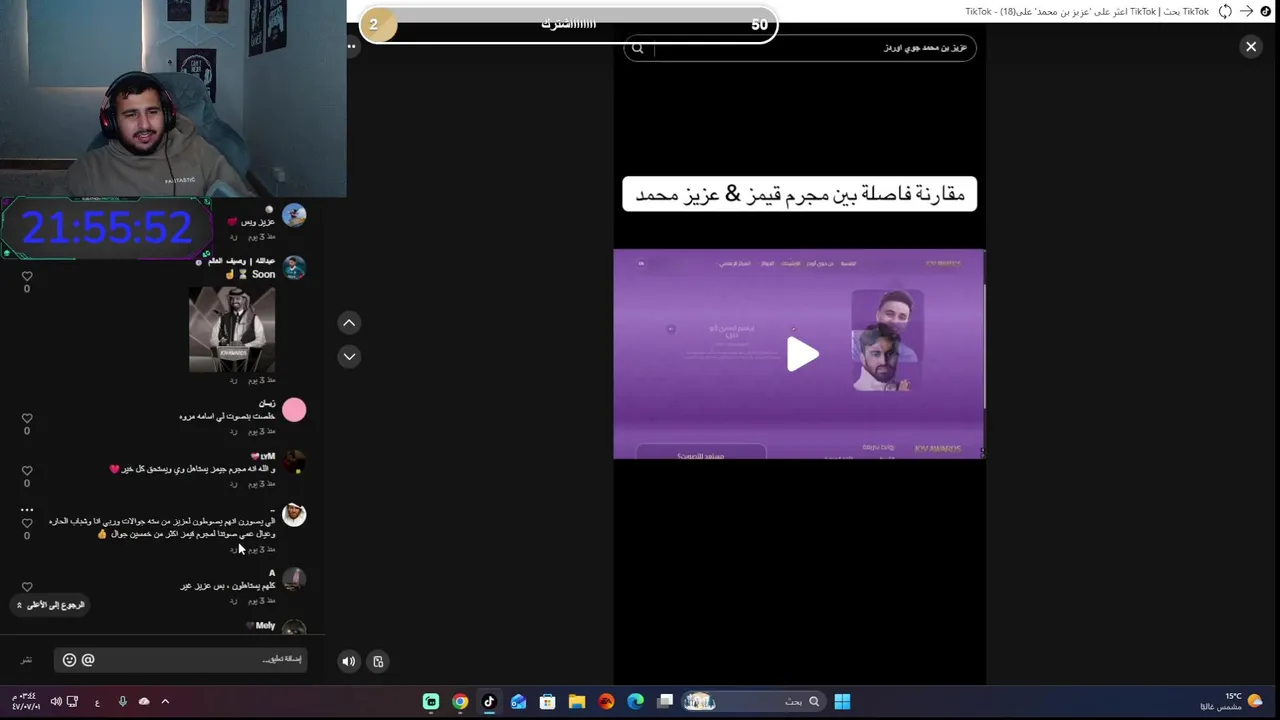Viewport: 1280px width, 720px height.
Task: Insert a mention with the @ icon
Action: coord(88,660)
